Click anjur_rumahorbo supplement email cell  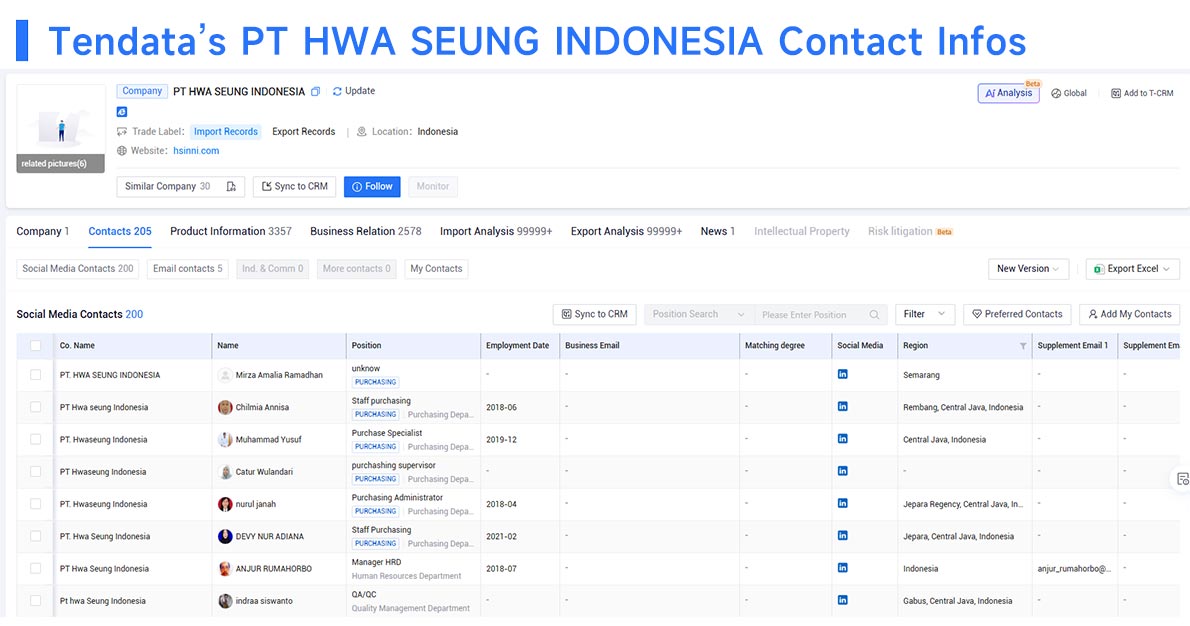[x=1074, y=569]
